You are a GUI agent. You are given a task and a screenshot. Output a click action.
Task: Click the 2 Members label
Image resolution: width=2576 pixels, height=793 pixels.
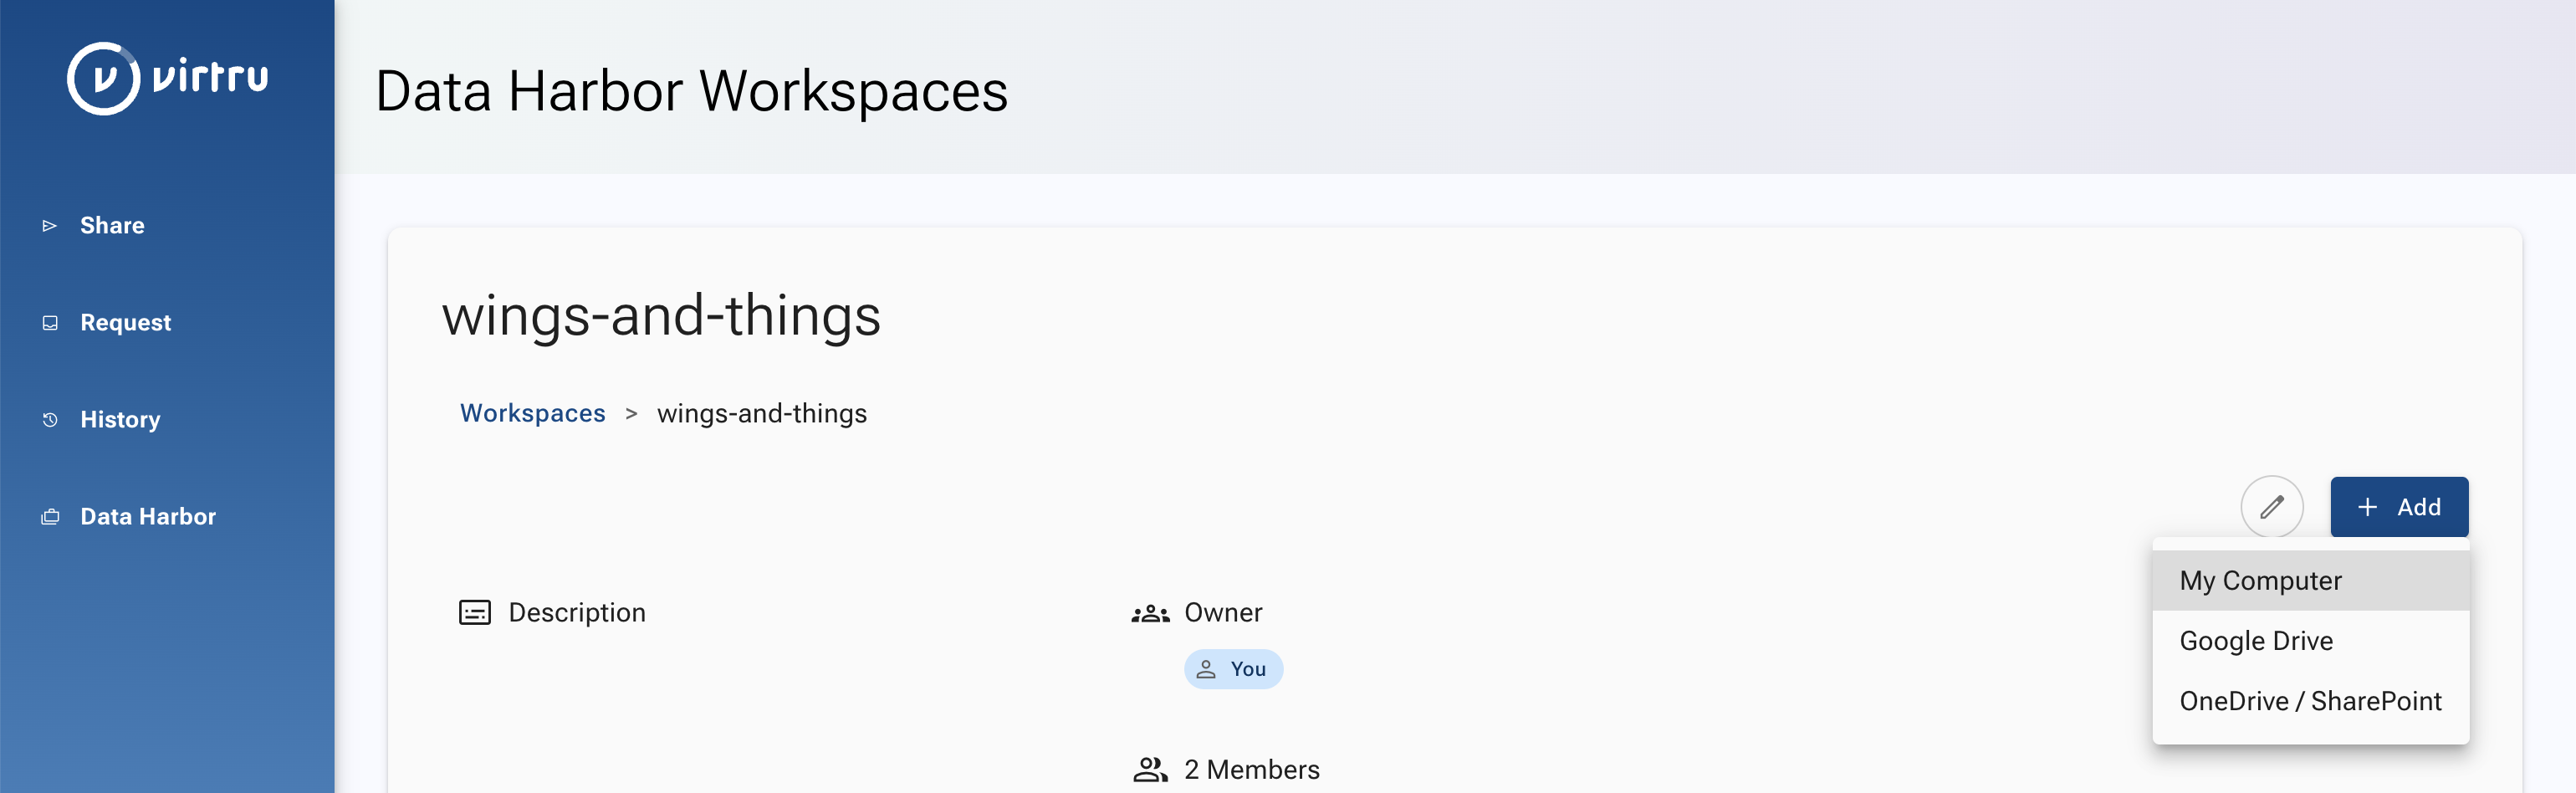pos(1252,769)
